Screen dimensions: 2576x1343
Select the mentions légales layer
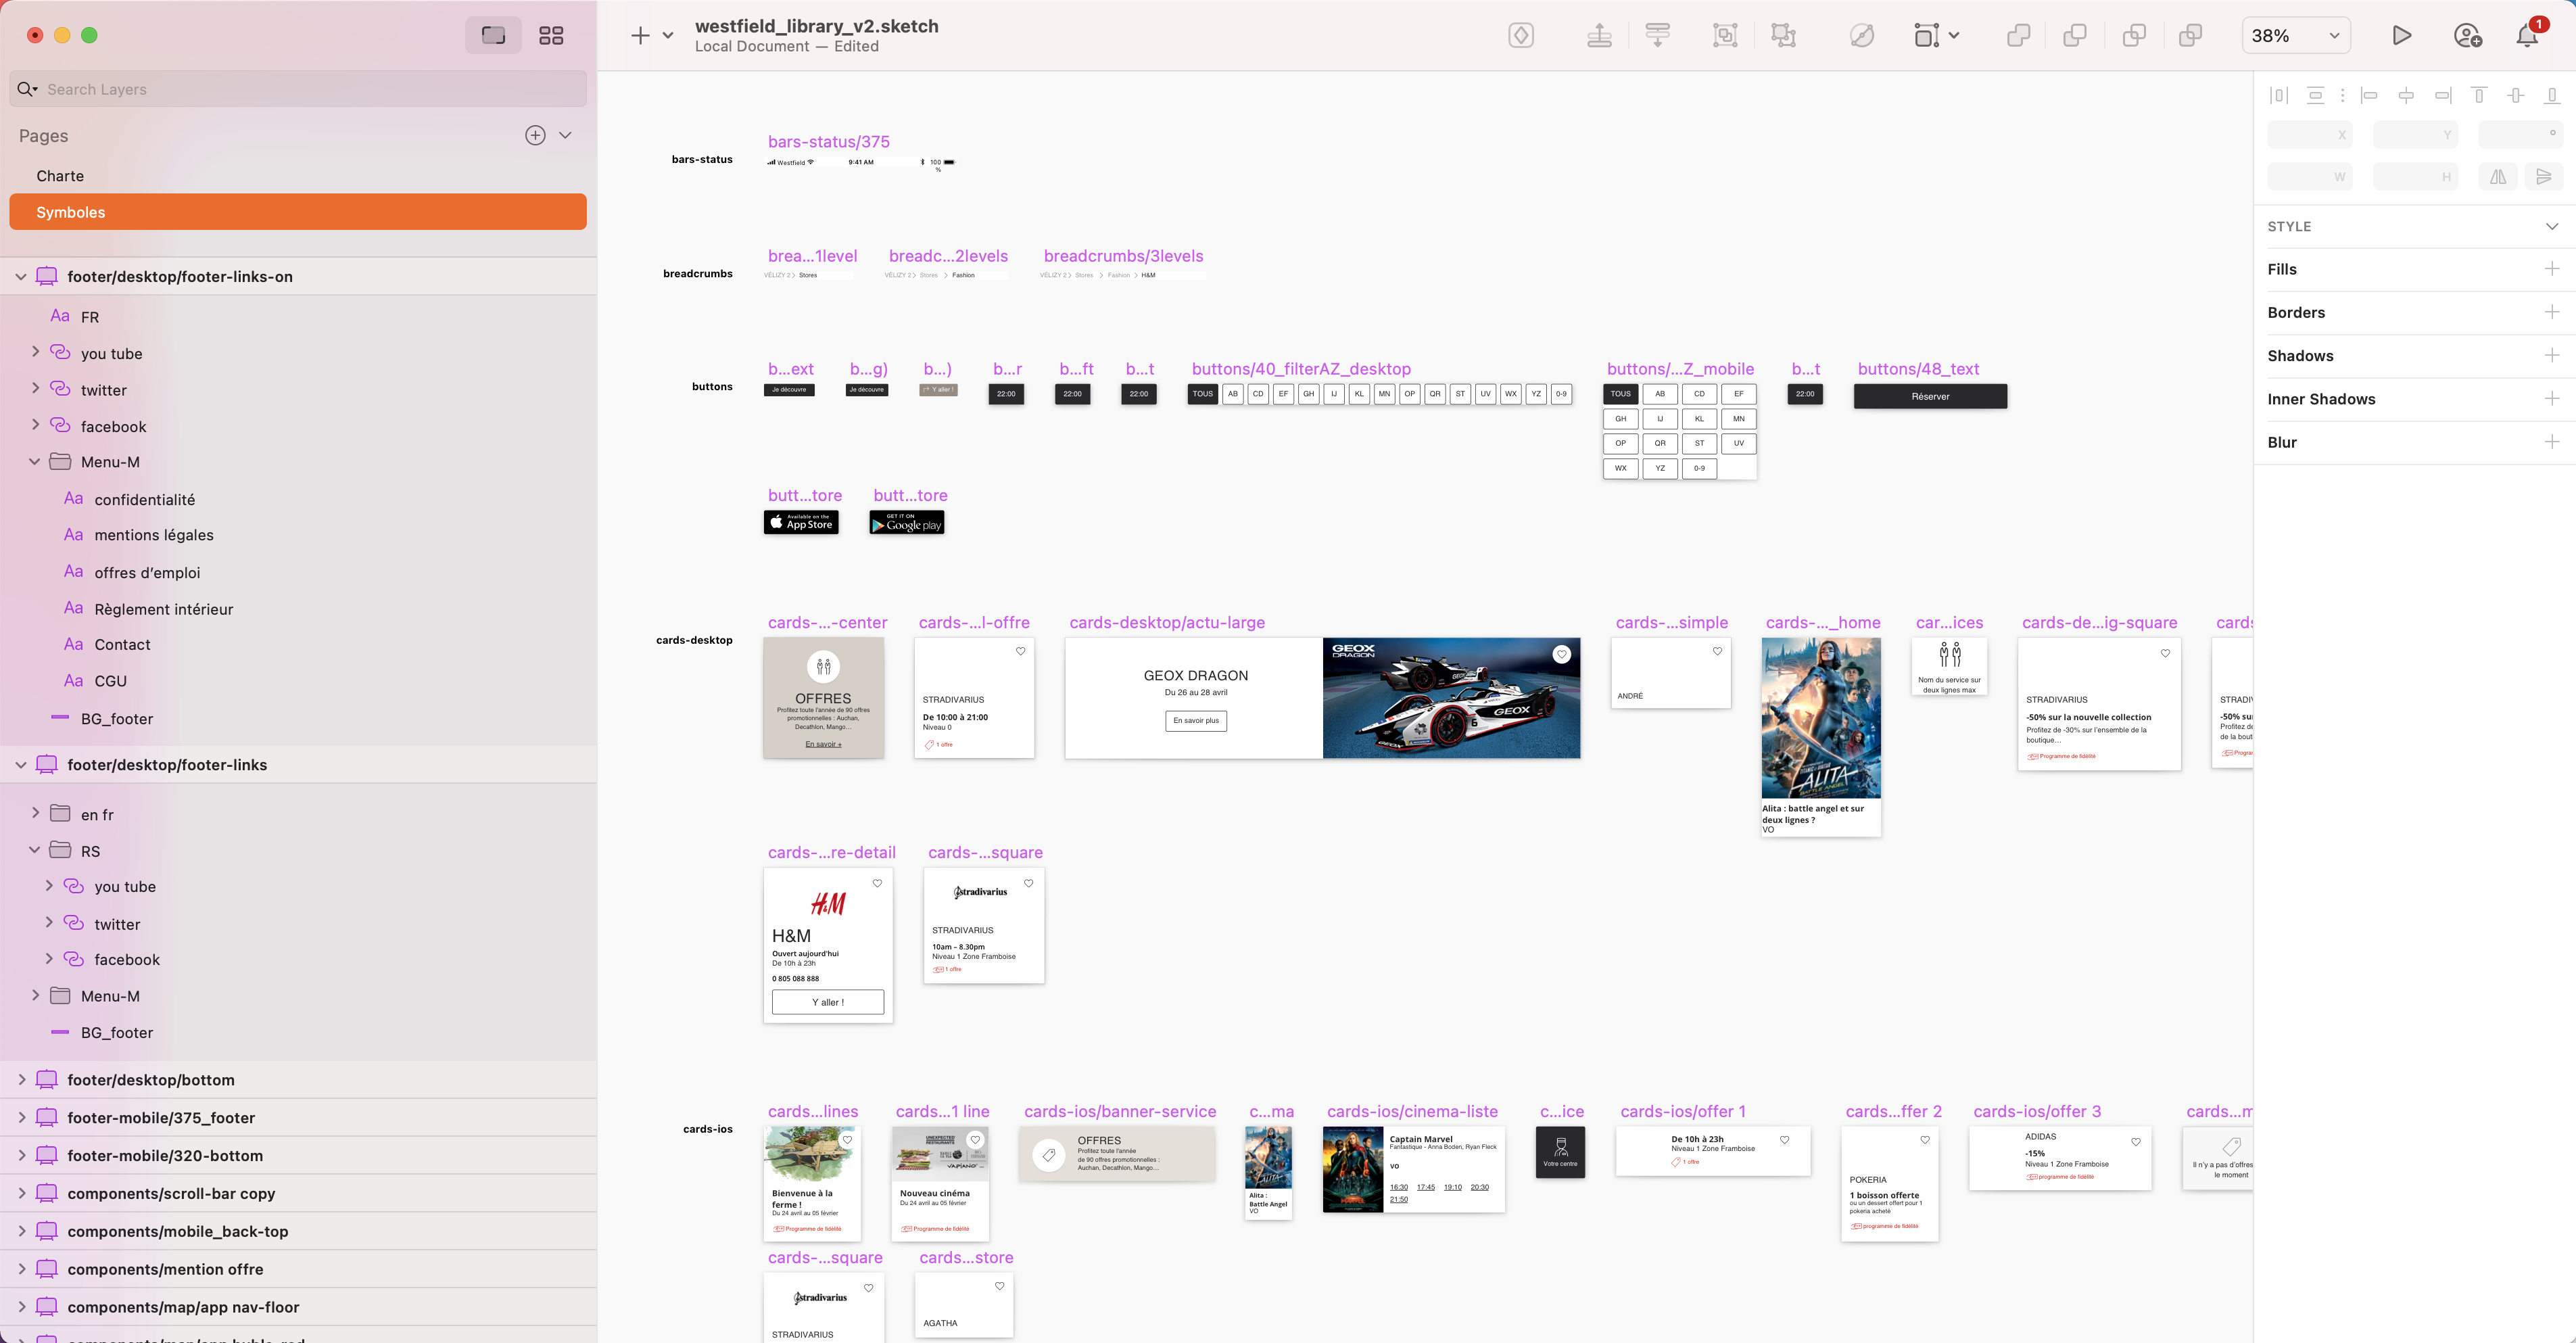point(154,535)
